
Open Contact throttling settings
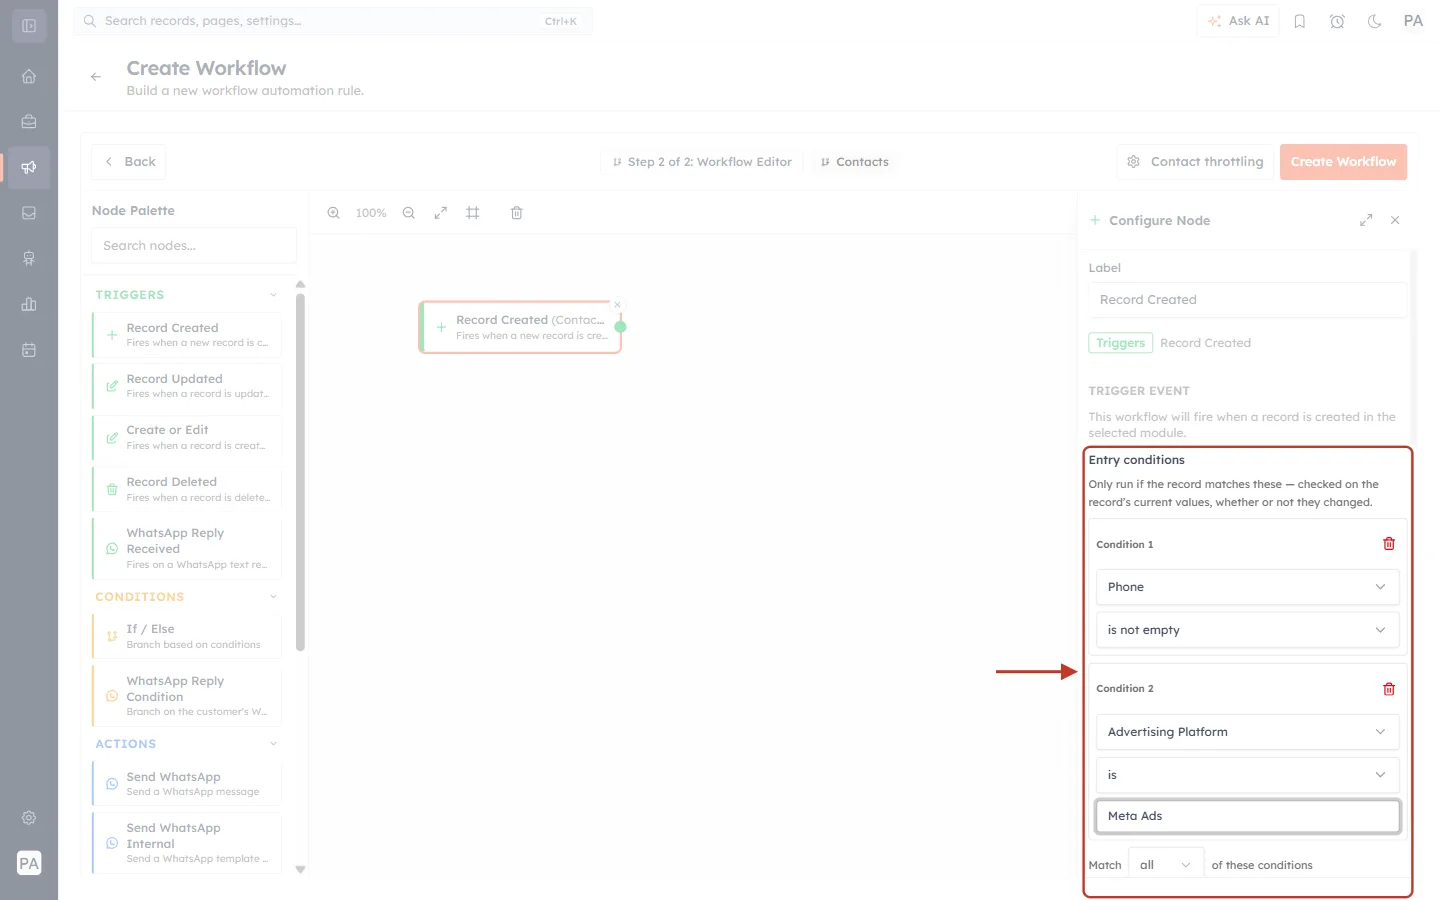tap(1195, 162)
